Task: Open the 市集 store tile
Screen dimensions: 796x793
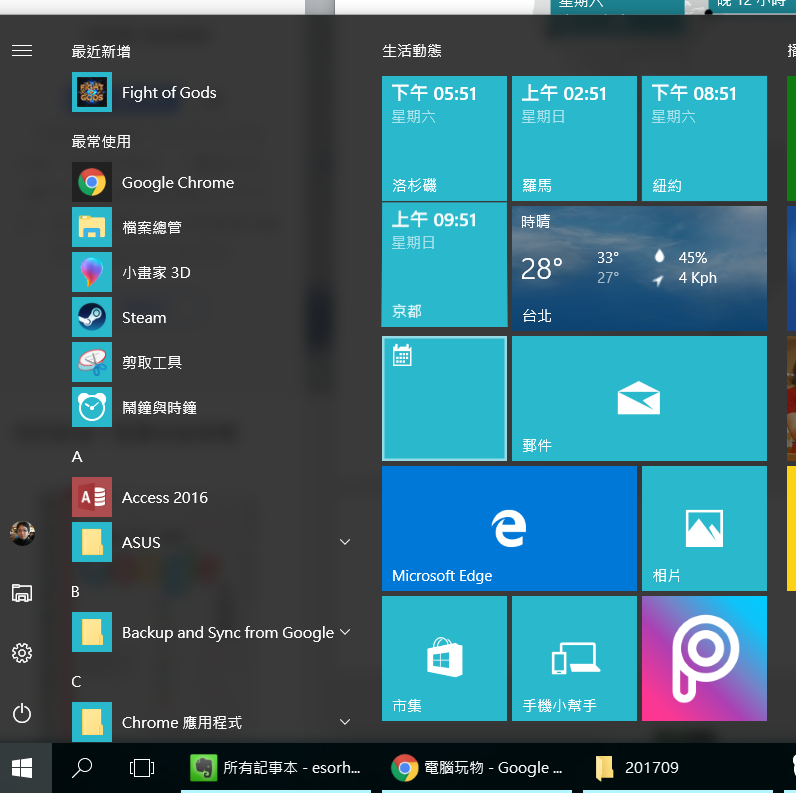Action: [444, 658]
